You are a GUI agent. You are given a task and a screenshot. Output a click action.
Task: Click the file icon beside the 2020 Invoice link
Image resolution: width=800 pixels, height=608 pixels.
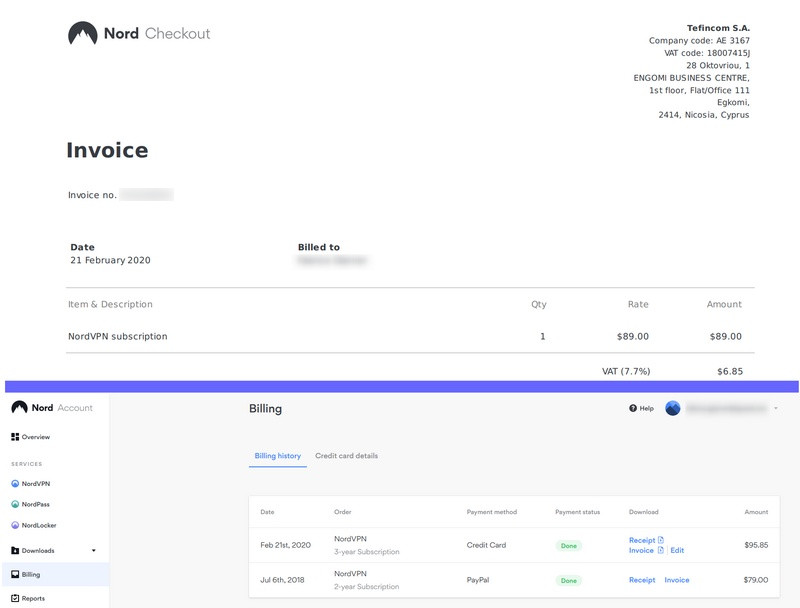click(x=661, y=550)
